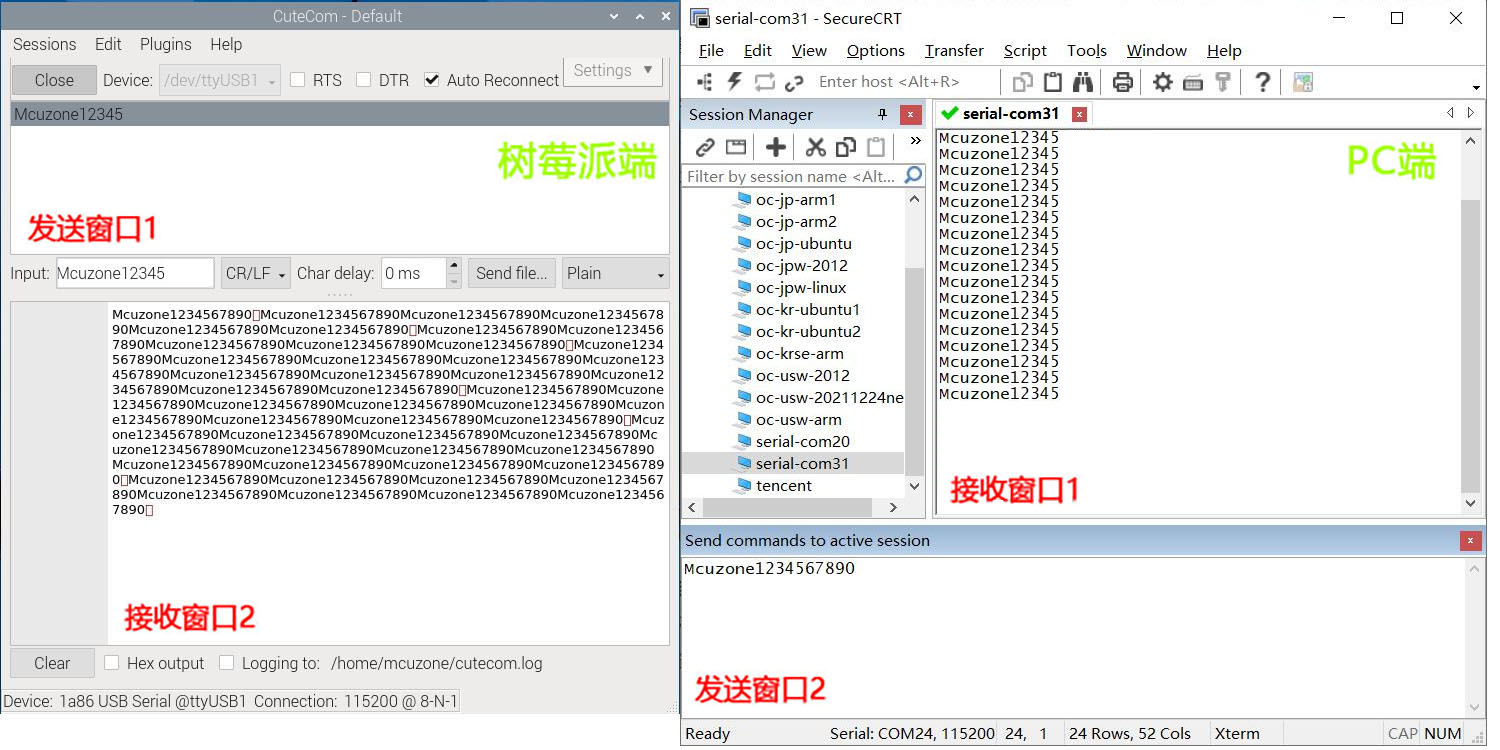Click connect-in-tab icon in Session Manager
Viewport: 1500px width, 750px height.
point(736,148)
